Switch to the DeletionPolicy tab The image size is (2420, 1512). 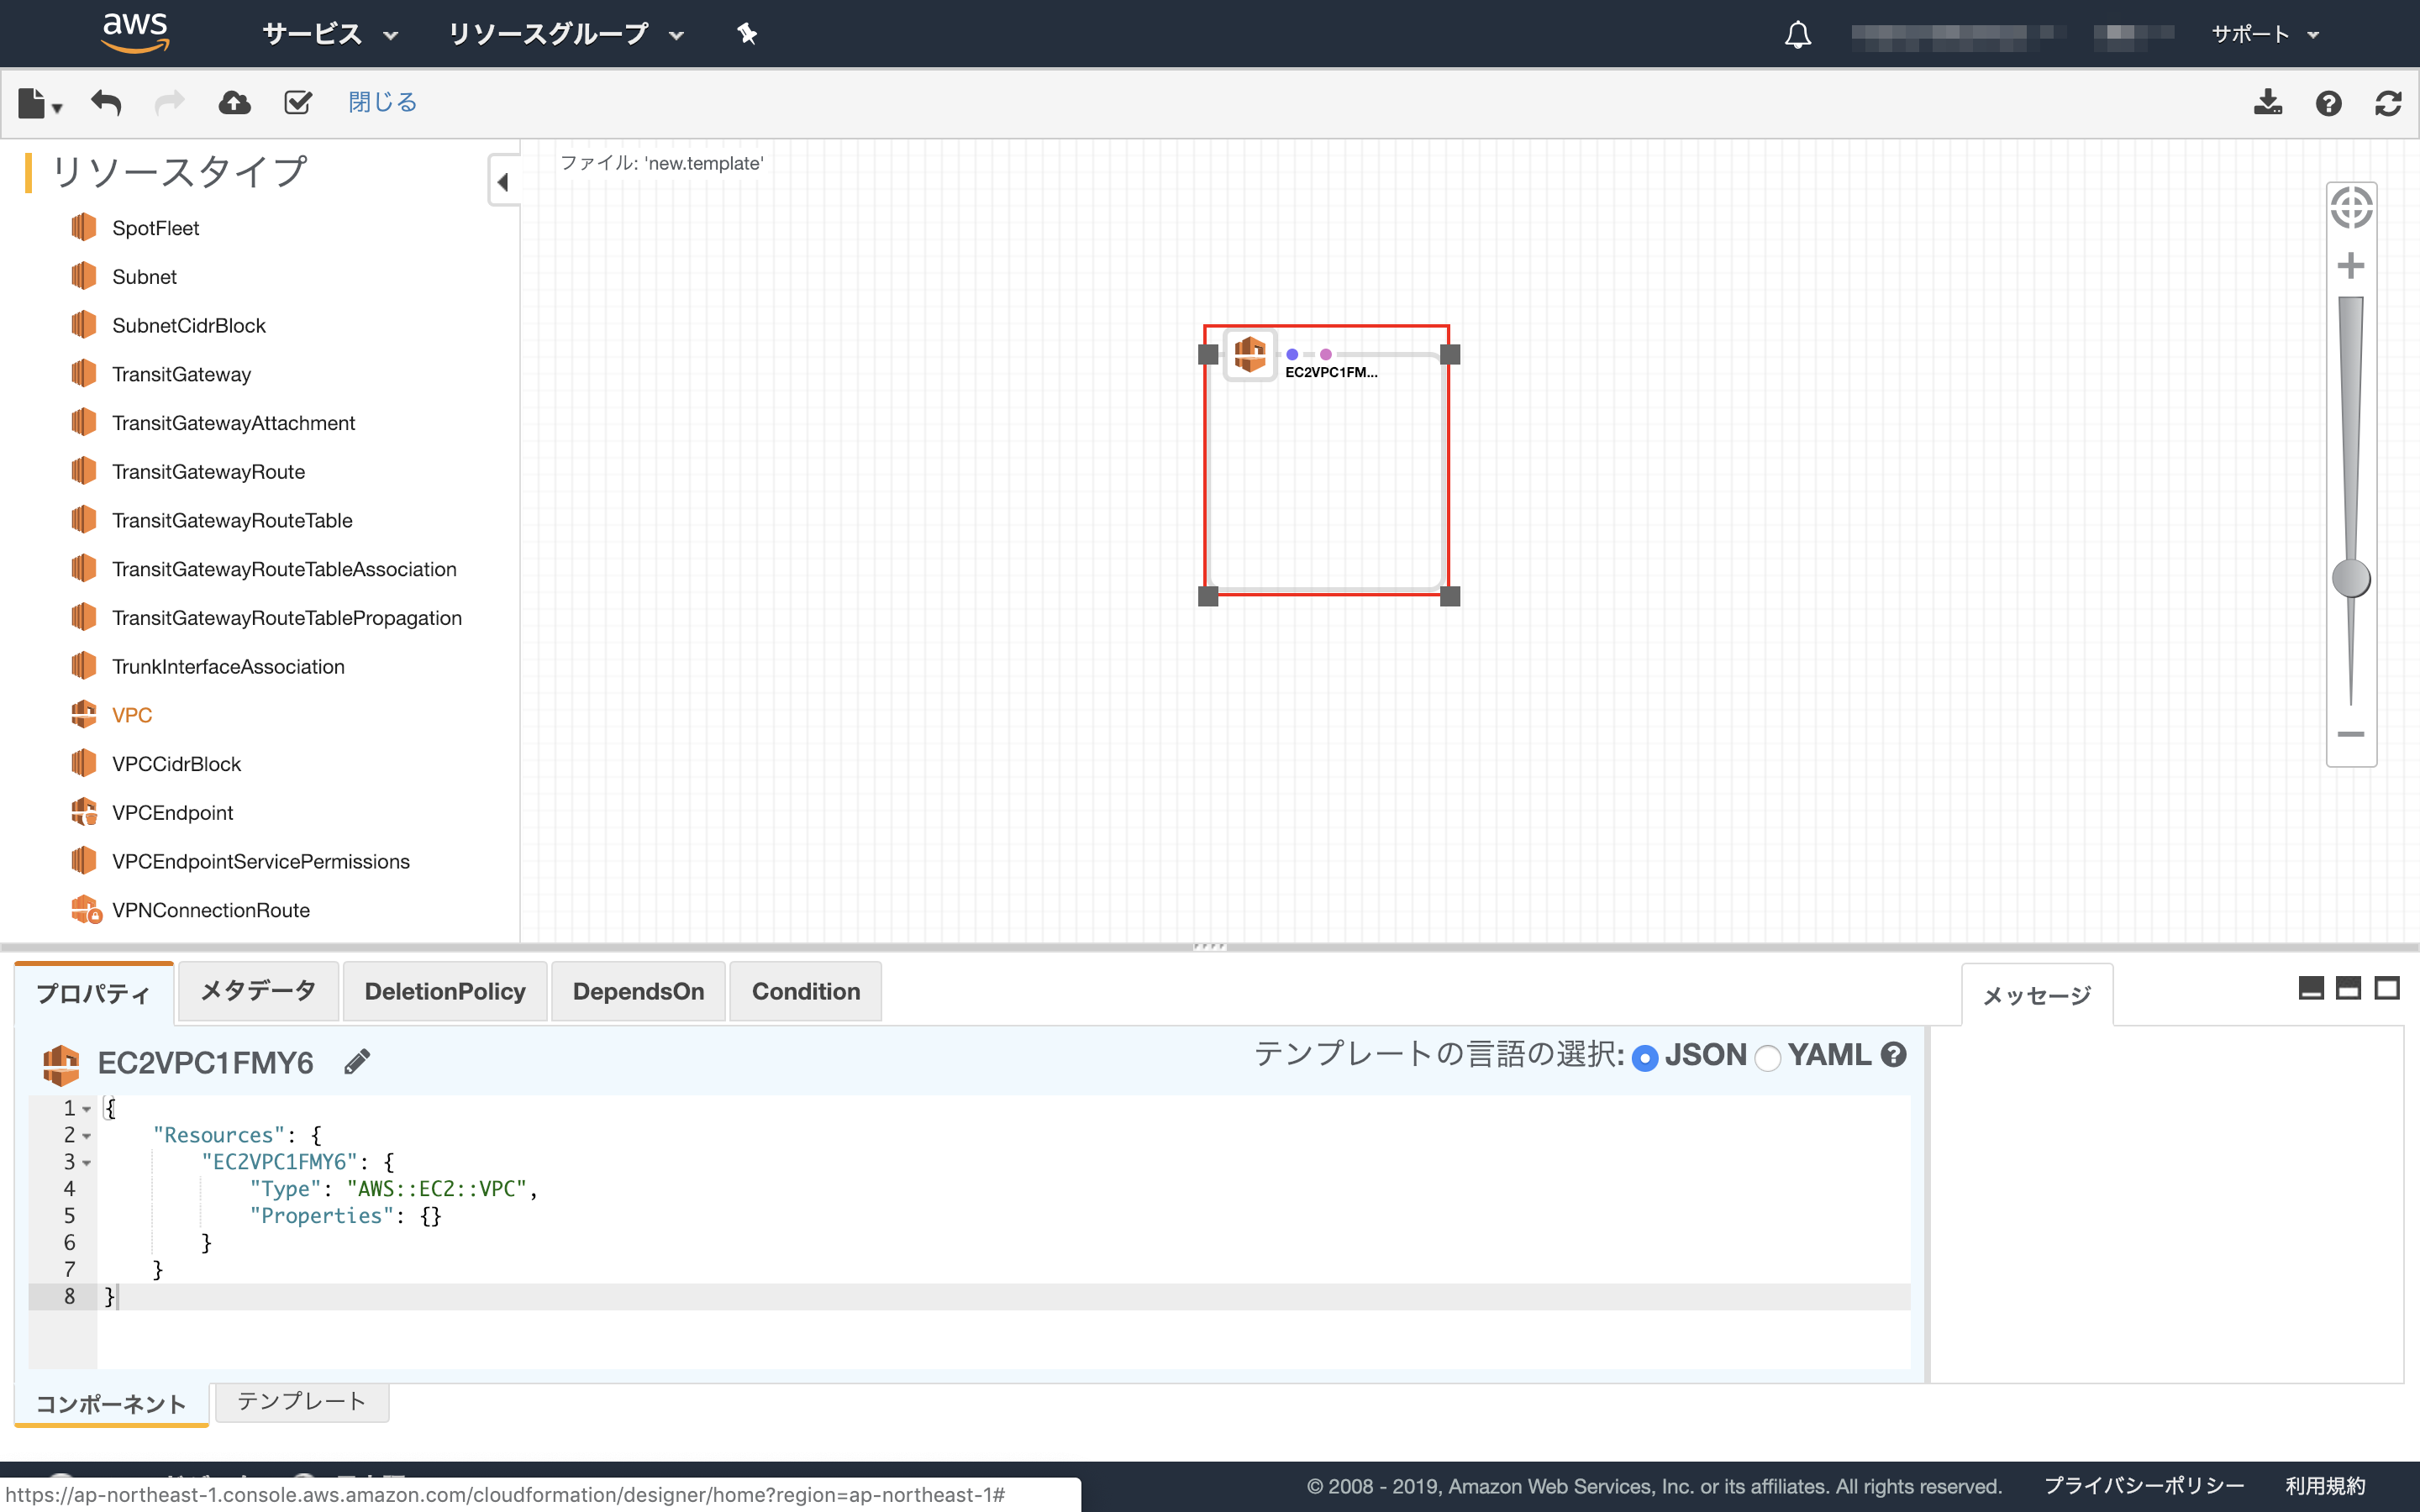click(x=445, y=991)
